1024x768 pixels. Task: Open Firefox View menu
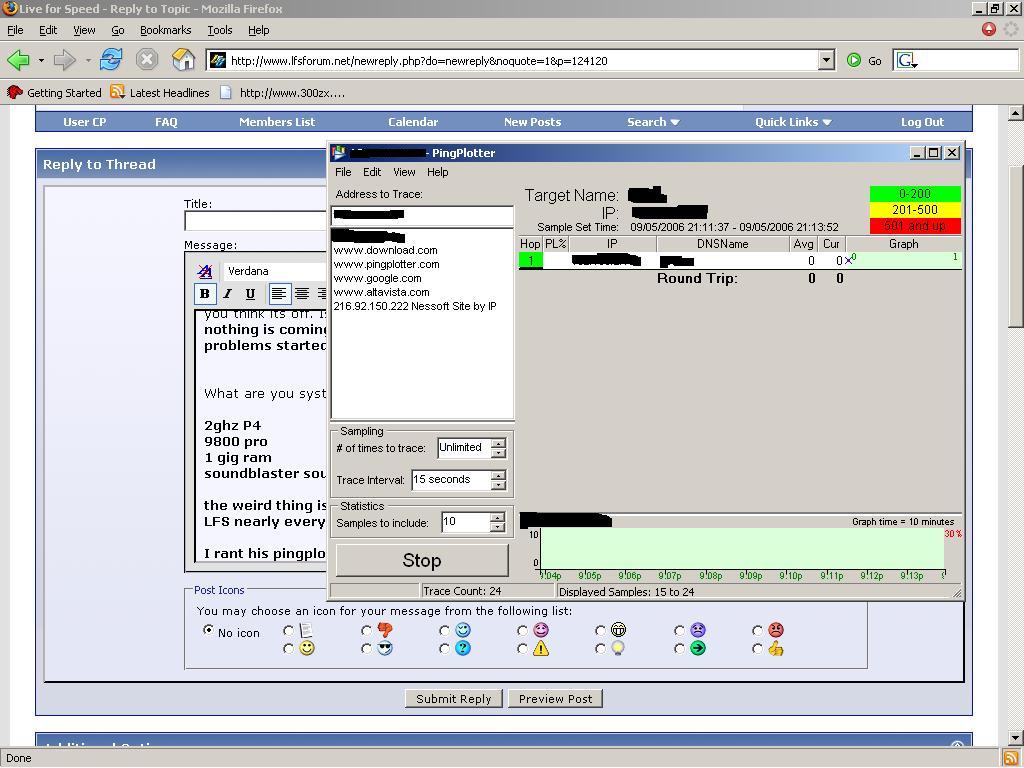pos(84,30)
